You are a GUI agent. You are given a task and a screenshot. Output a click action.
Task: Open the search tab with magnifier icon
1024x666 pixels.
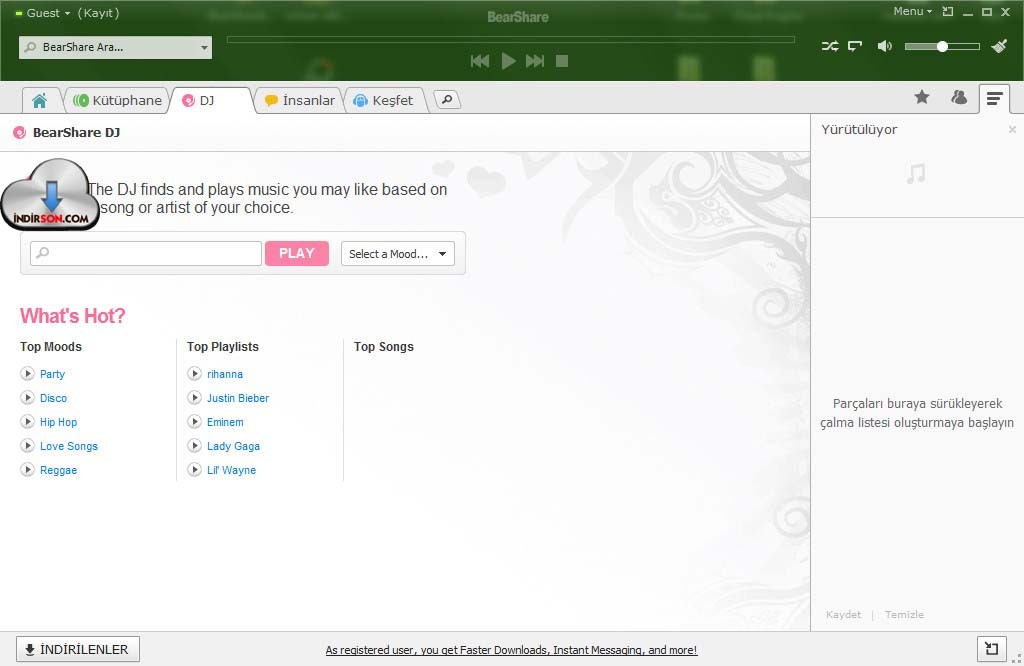pos(447,100)
